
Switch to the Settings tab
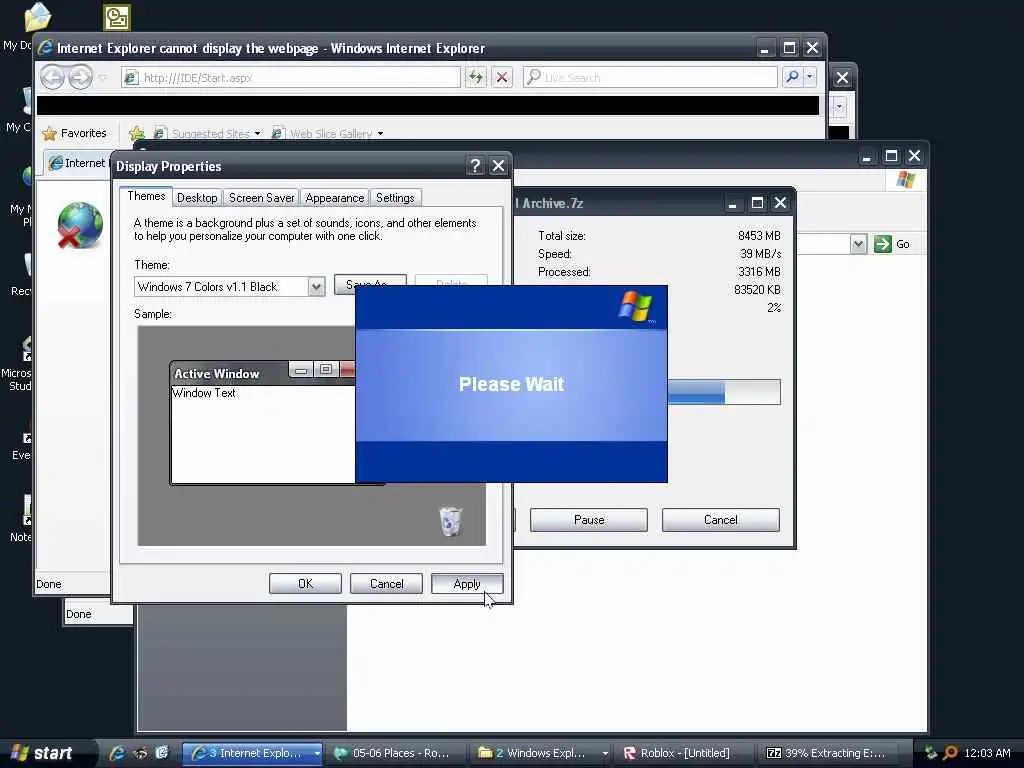395,198
